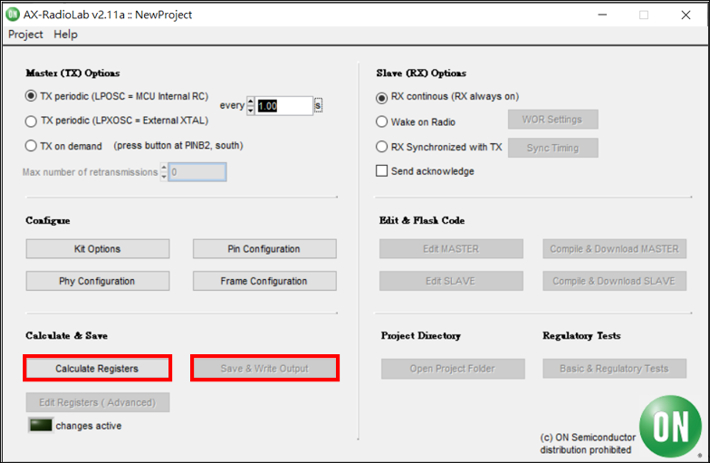Viewport: 710px width, 463px height.
Task: Click the ON Semiconductor logo
Action: click(x=671, y=427)
